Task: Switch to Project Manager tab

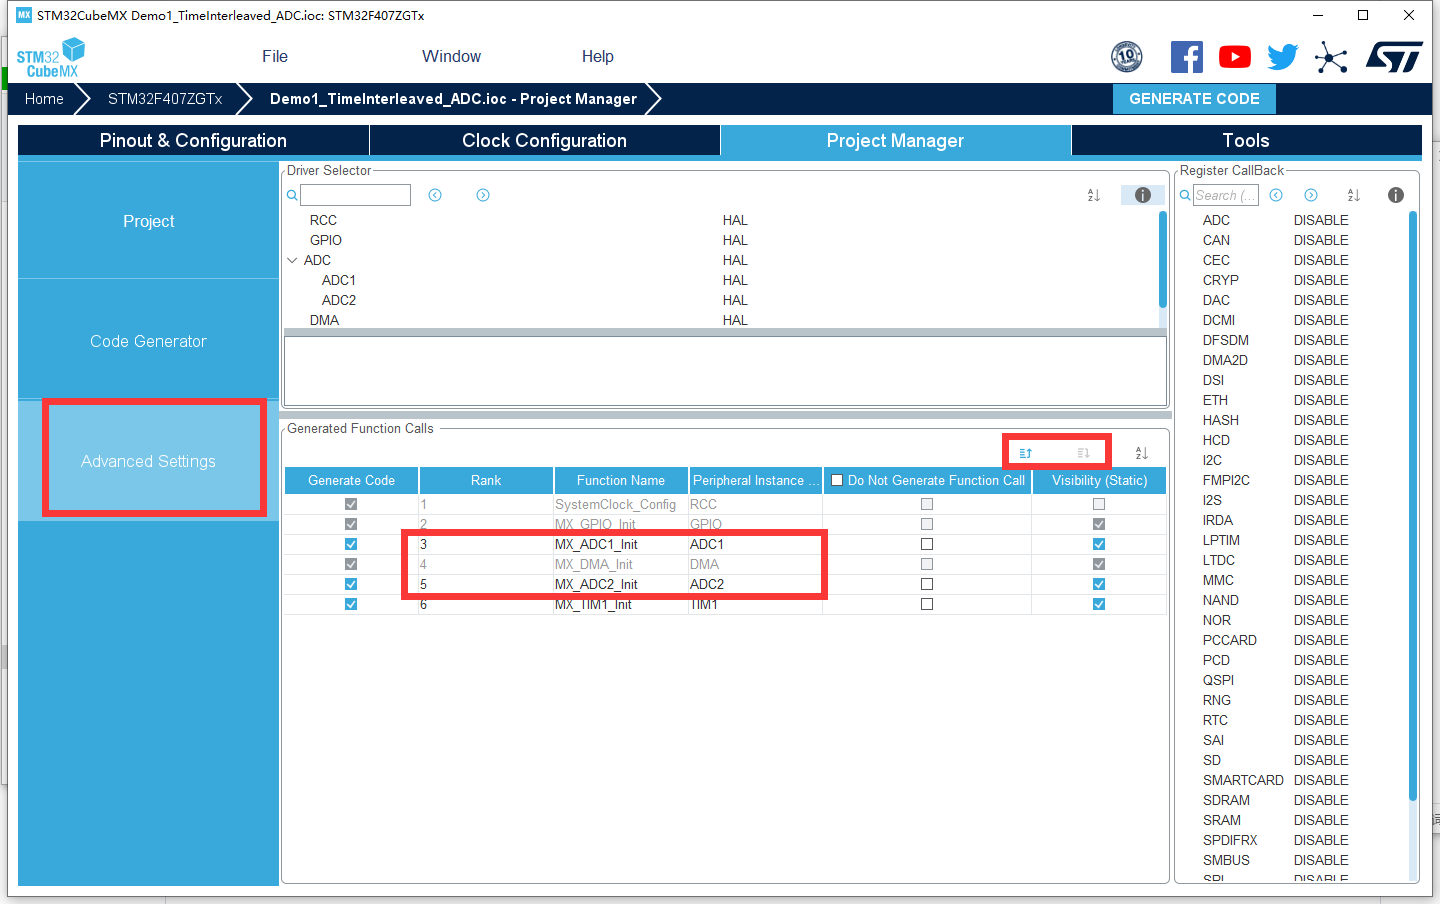Action: 895,140
